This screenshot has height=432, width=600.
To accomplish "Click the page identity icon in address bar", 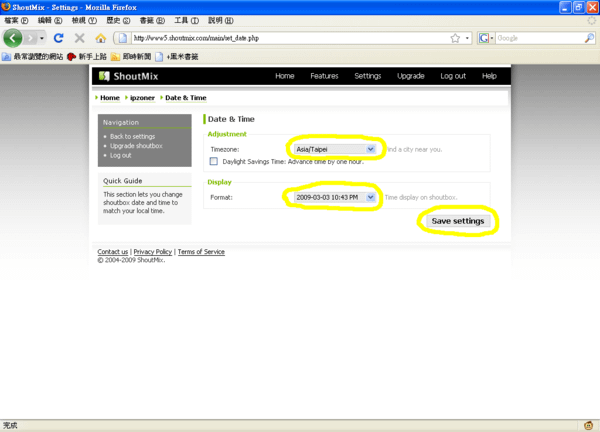I will tap(122, 38).
